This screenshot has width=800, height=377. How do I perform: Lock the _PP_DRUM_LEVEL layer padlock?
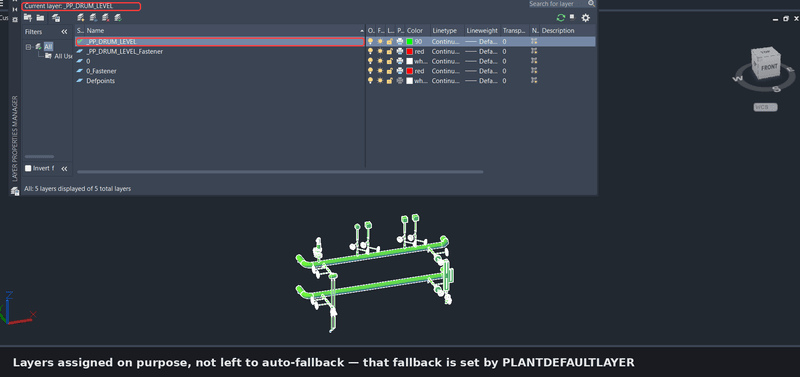390,41
